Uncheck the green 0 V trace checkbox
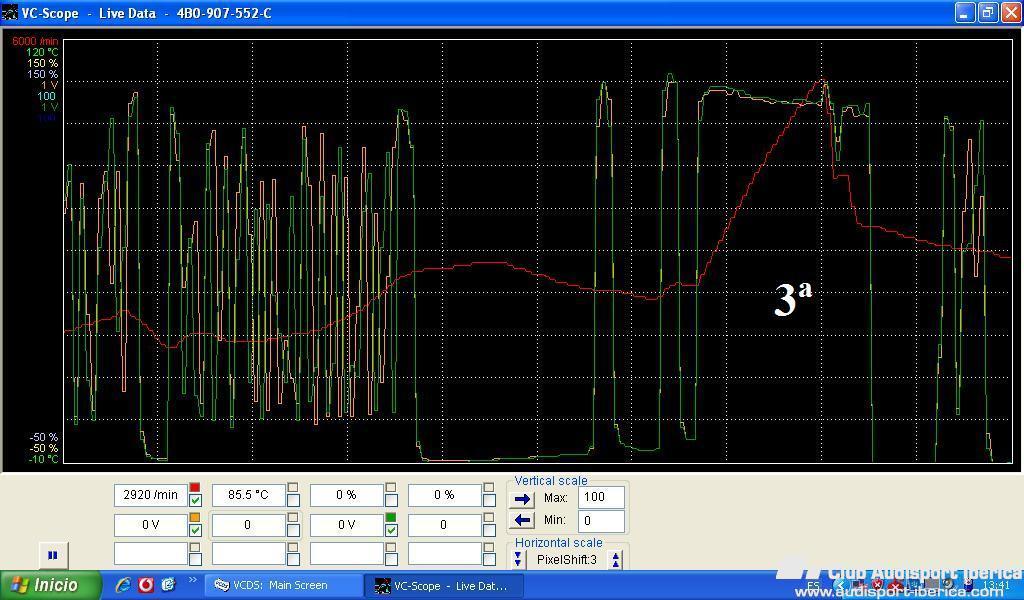Image resolution: width=1024 pixels, height=600 pixels. coord(391,531)
